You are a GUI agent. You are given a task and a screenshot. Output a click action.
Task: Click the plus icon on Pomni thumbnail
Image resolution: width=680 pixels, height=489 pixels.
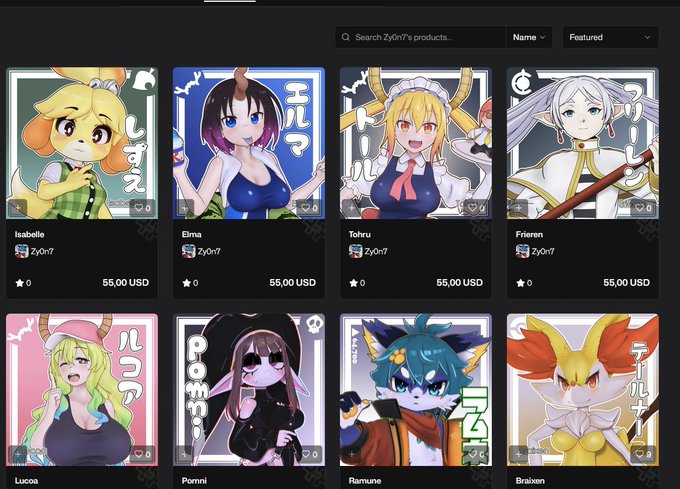185,454
